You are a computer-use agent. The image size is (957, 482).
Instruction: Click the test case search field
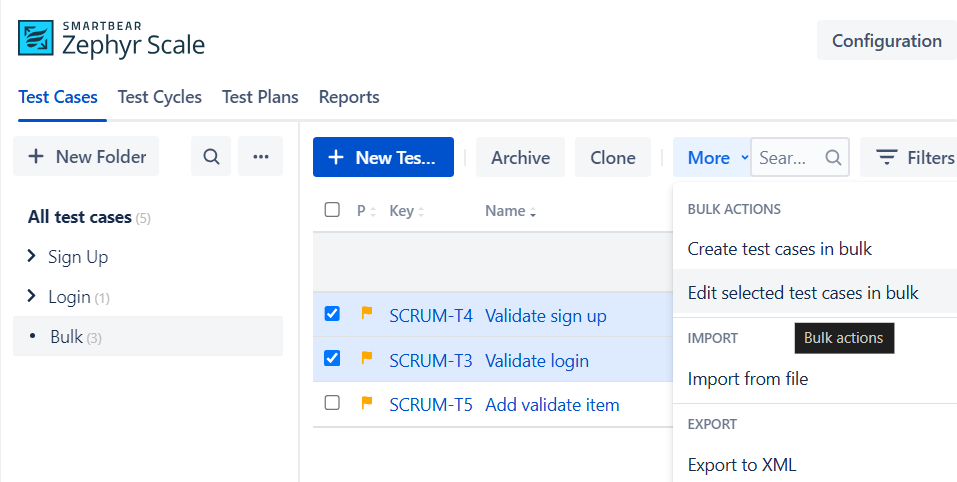click(790, 158)
